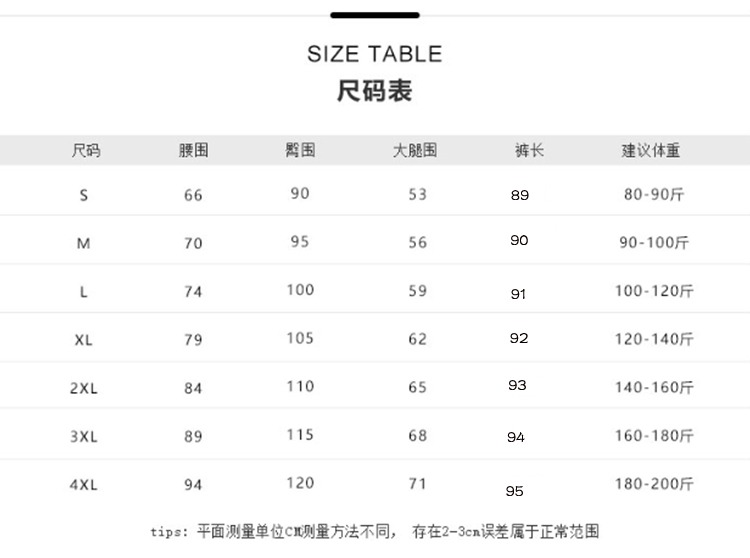Click thigh value 71 in 4XL row
This screenshot has width=750, height=558.
[418, 483]
